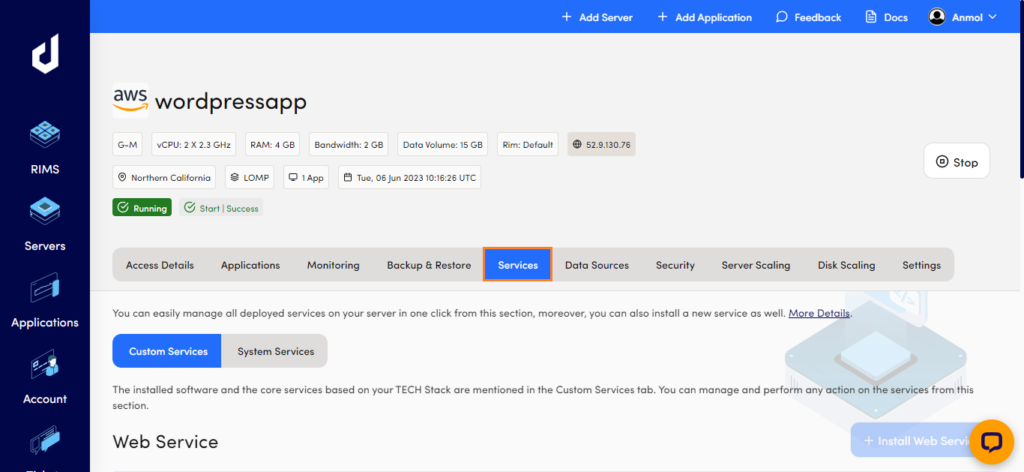
Task: Click the 52.9.130.76 IP address badge
Action: 601,144
